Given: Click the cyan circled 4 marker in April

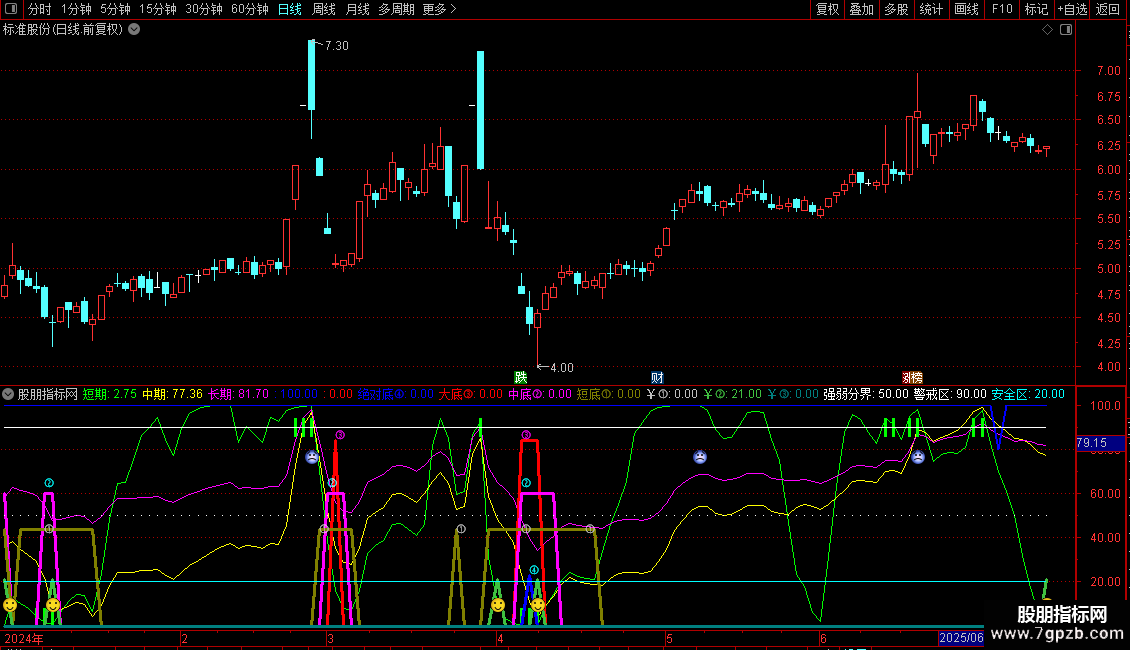Looking at the screenshot, I should click(x=534, y=570).
